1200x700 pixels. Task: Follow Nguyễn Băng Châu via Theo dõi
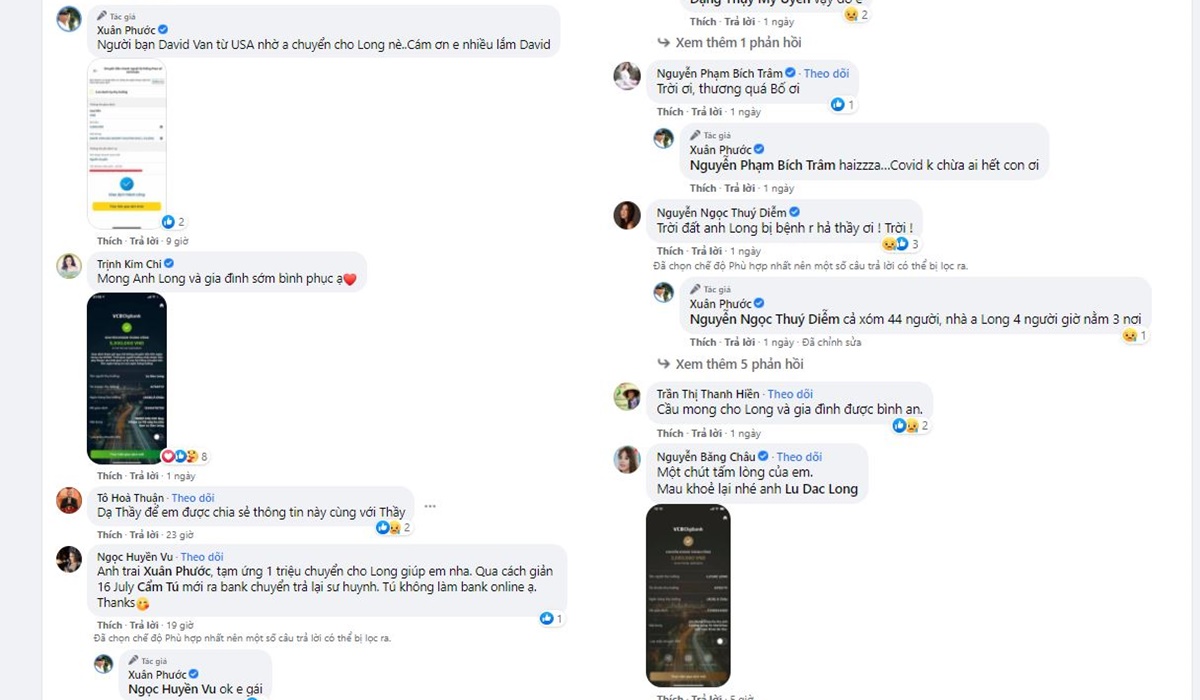pyautogui.click(x=804, y=457)
